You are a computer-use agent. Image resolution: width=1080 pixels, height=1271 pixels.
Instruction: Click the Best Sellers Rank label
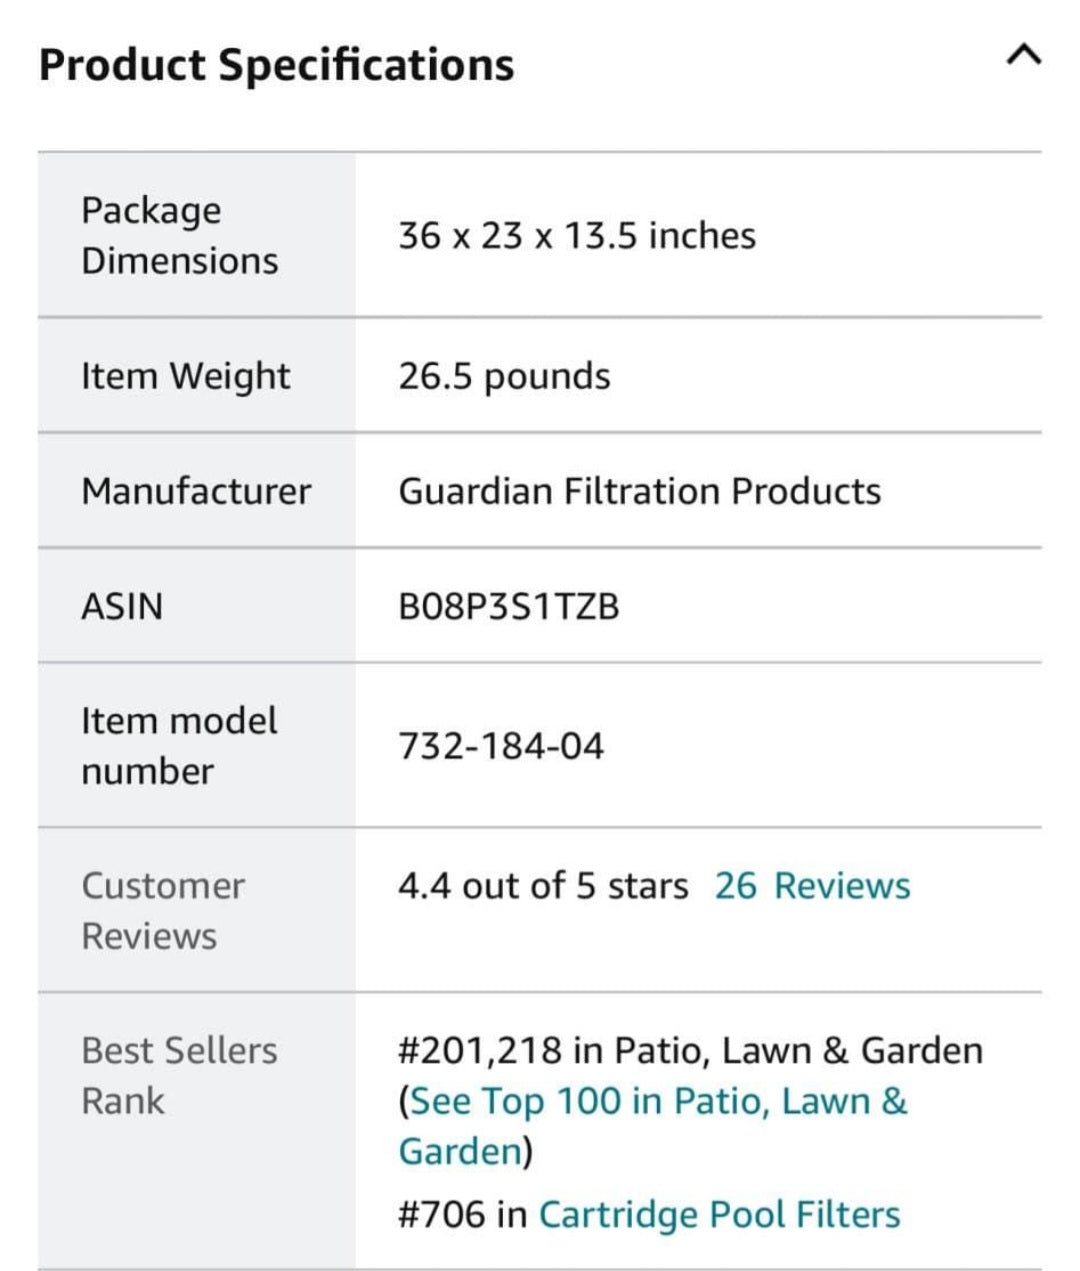click(179, 1076)
